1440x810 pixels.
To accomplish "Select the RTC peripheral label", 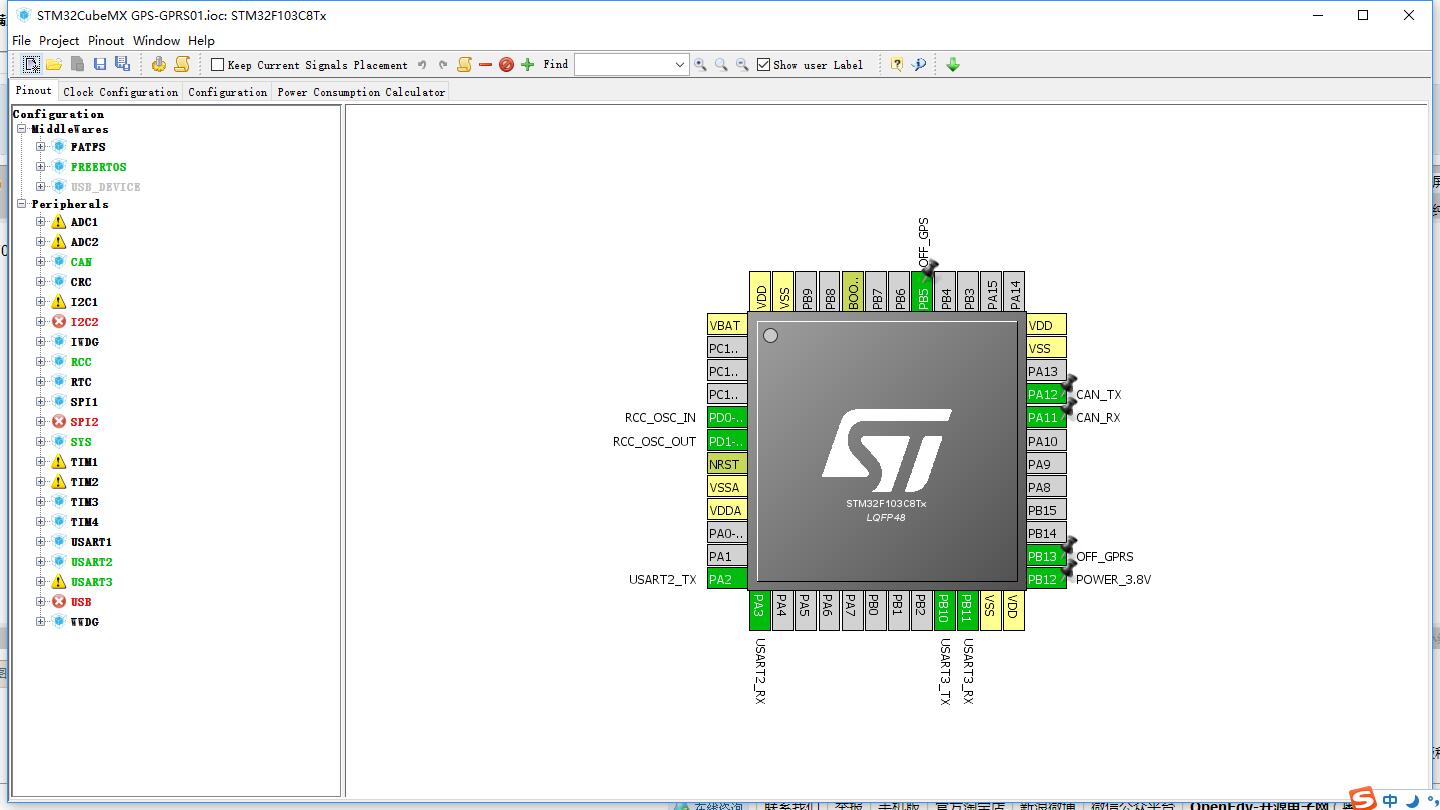I will [x=81, y=382].
